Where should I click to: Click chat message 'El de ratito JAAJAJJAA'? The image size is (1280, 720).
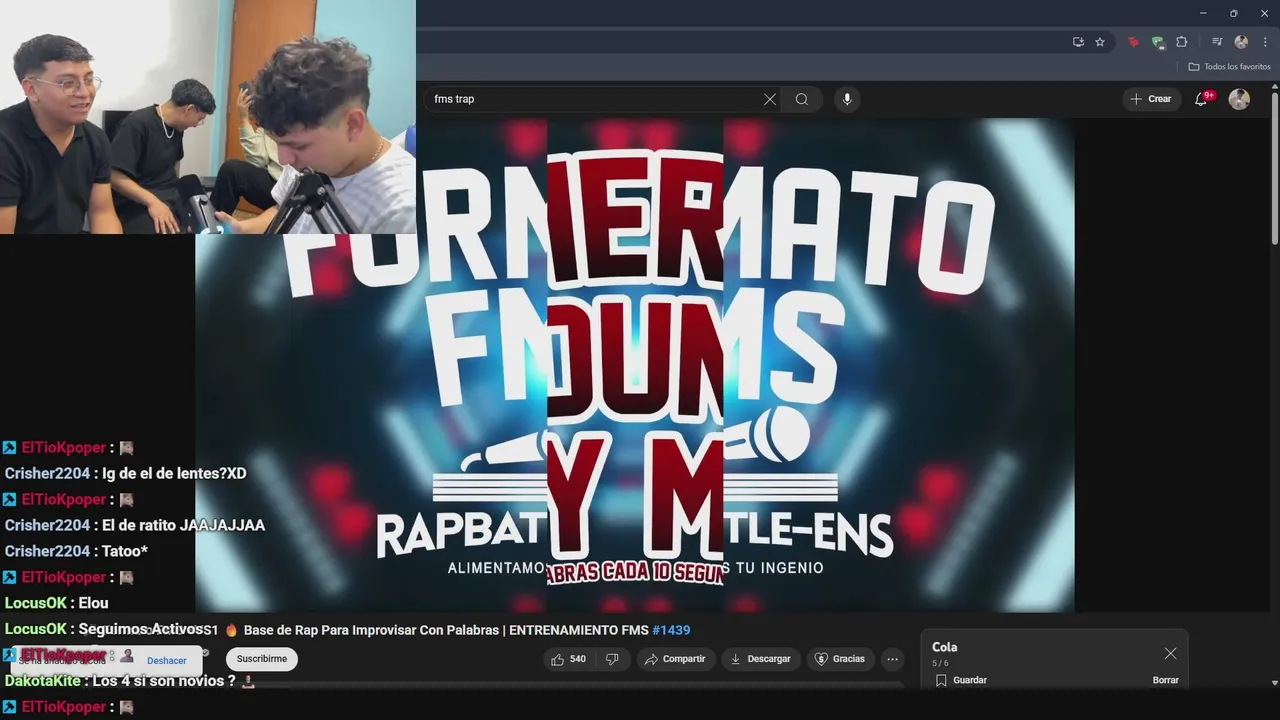(x=184, y=525)
